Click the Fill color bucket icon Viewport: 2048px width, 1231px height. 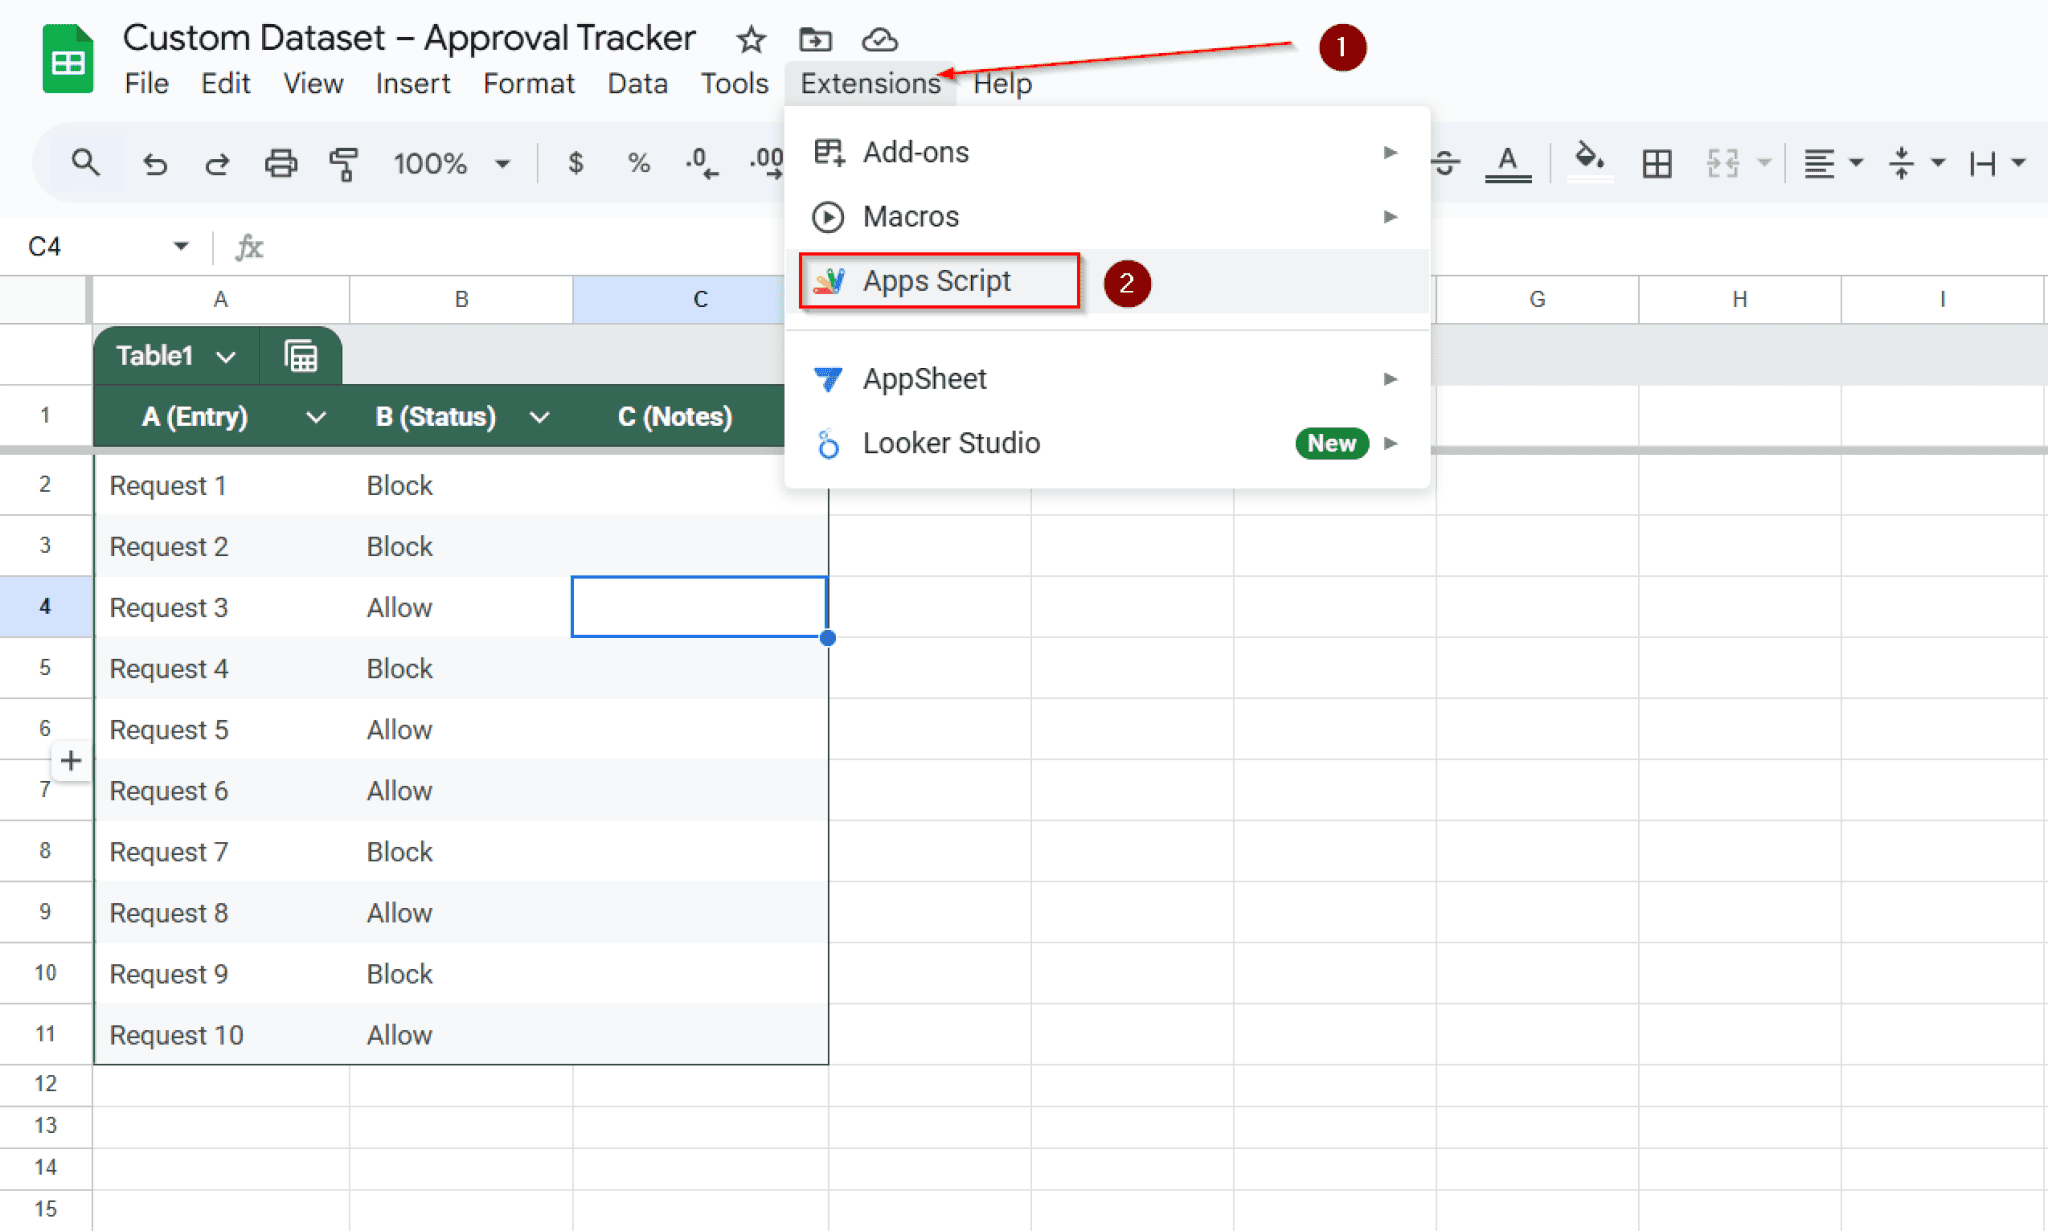coord(1590,161)
